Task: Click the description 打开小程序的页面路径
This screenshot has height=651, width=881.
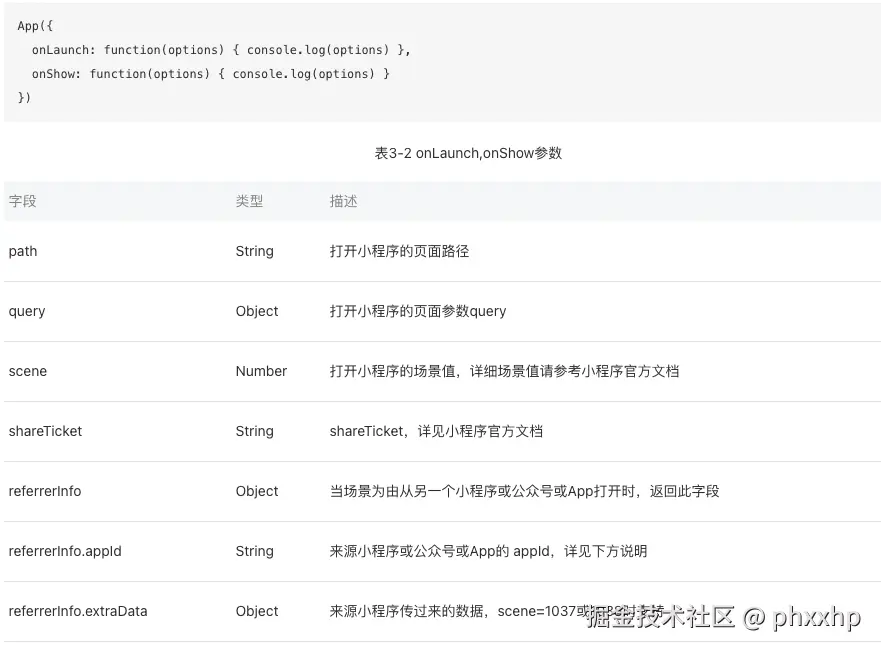Action: click(399, 251)
